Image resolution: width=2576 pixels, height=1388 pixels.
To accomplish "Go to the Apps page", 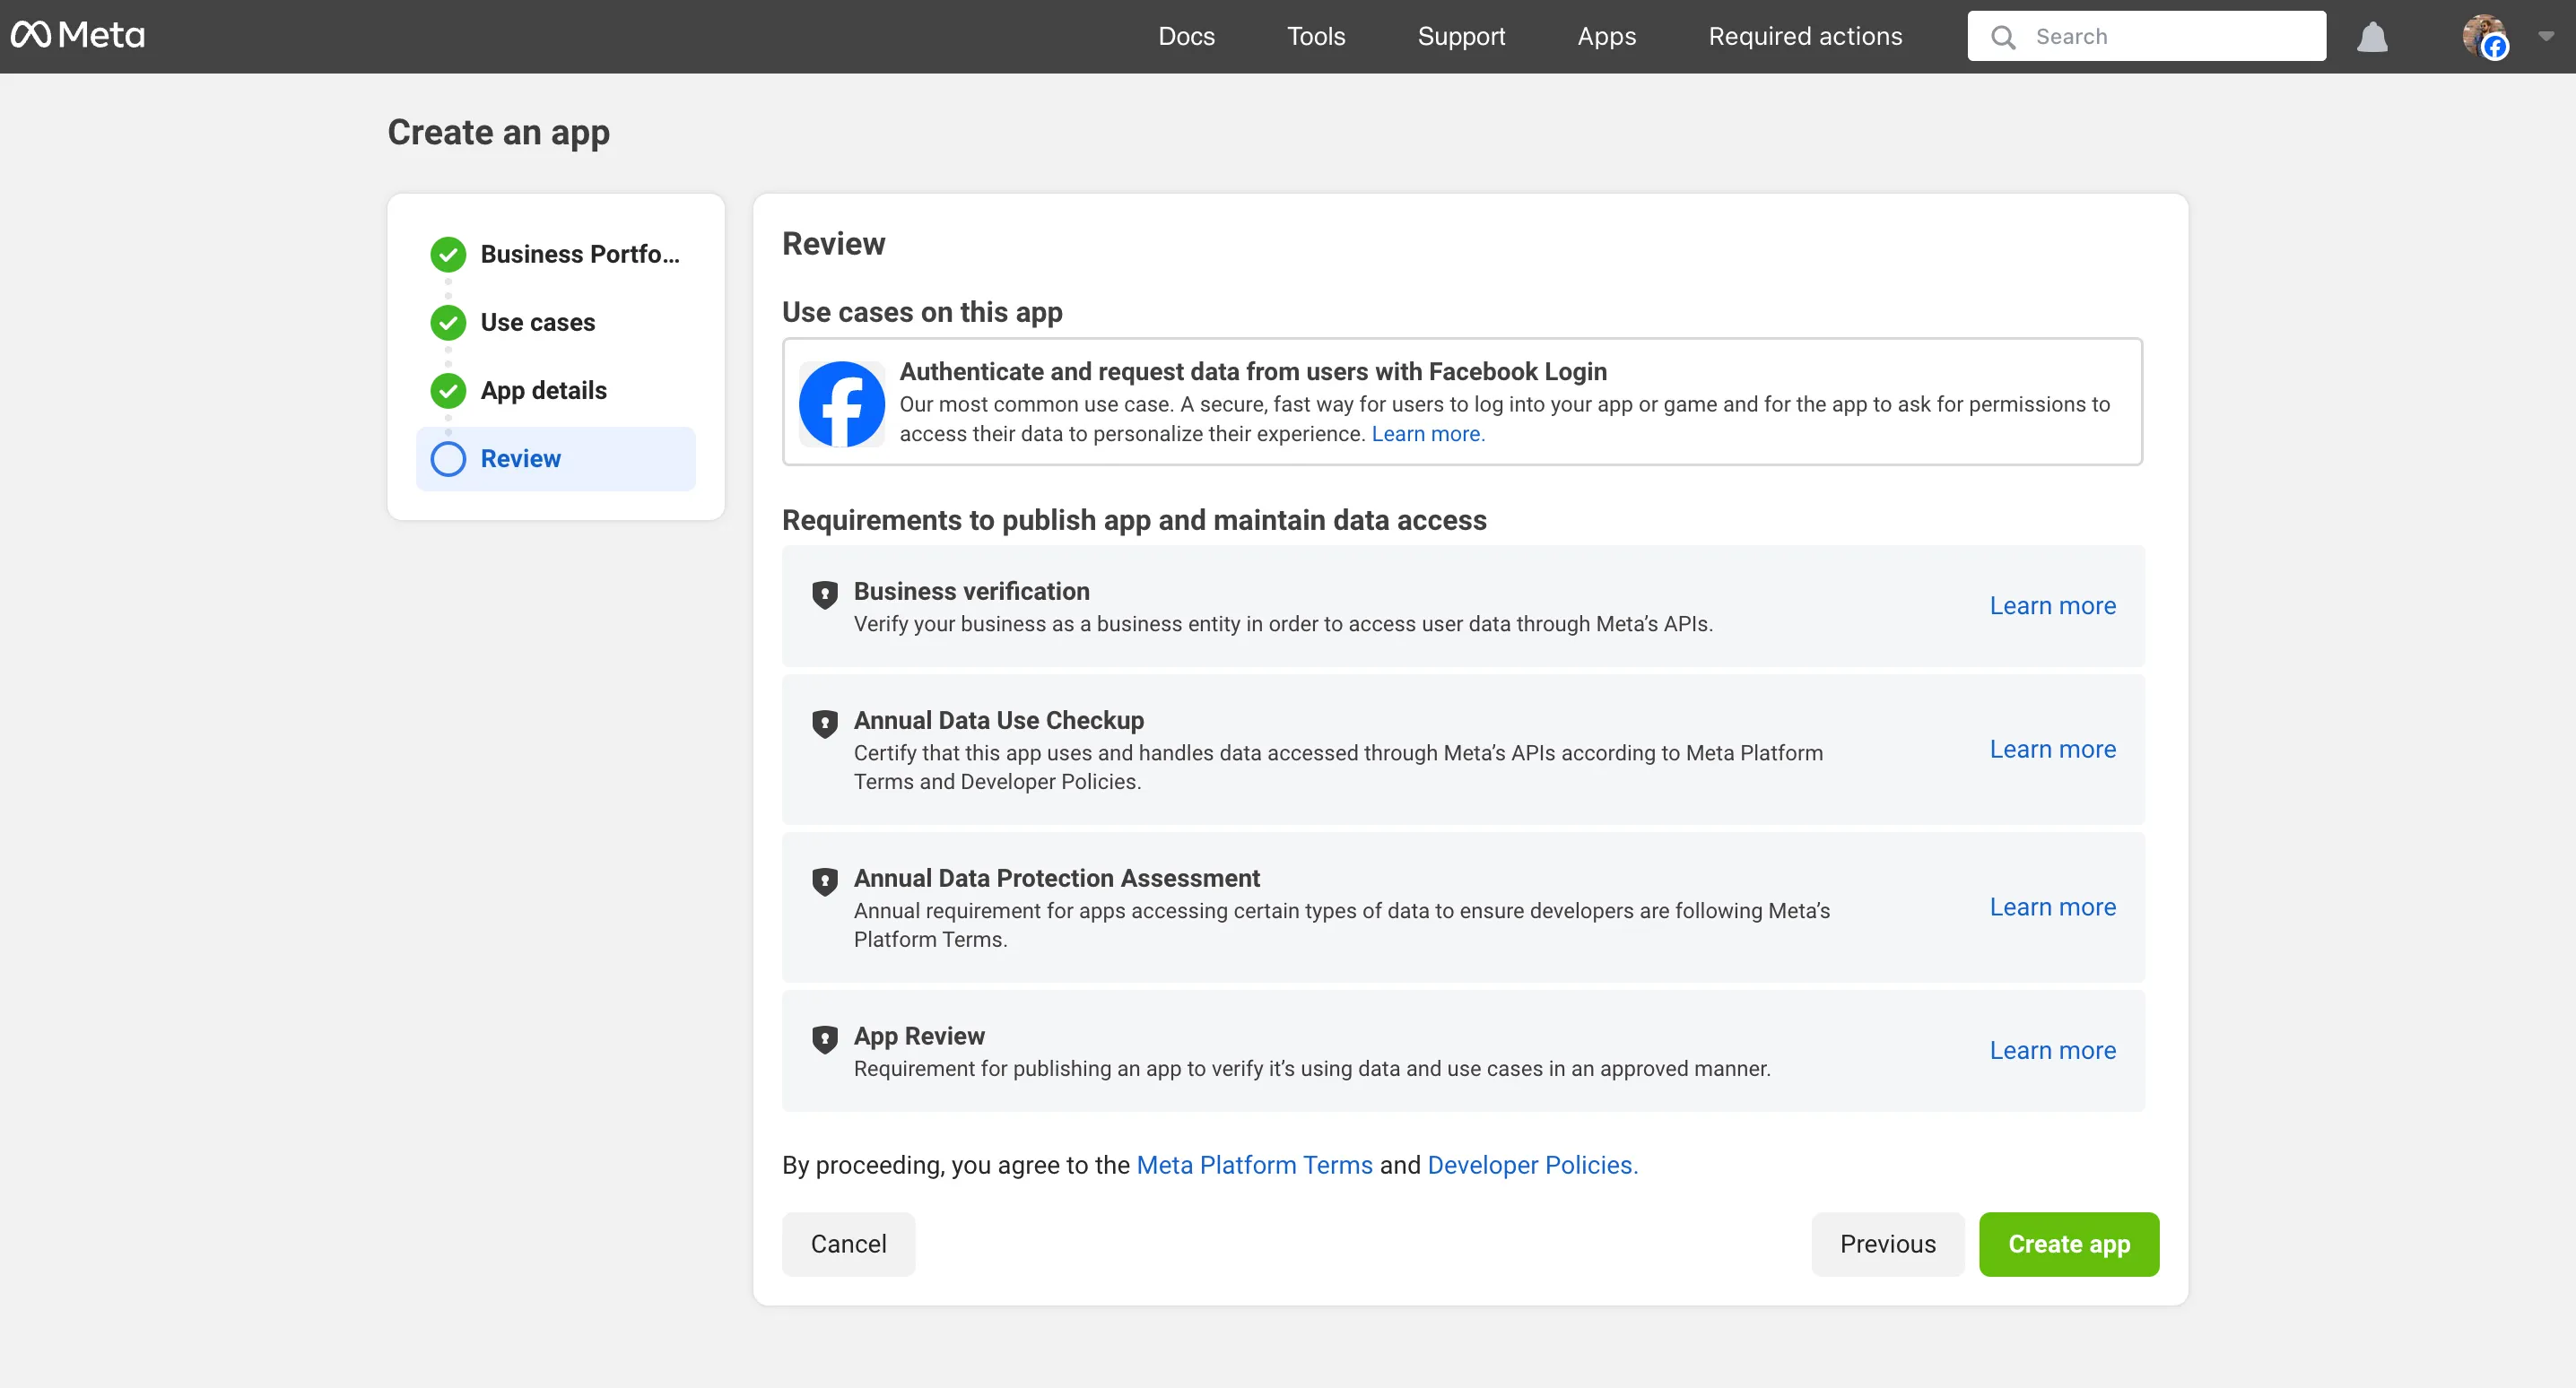I will 1607,36.
